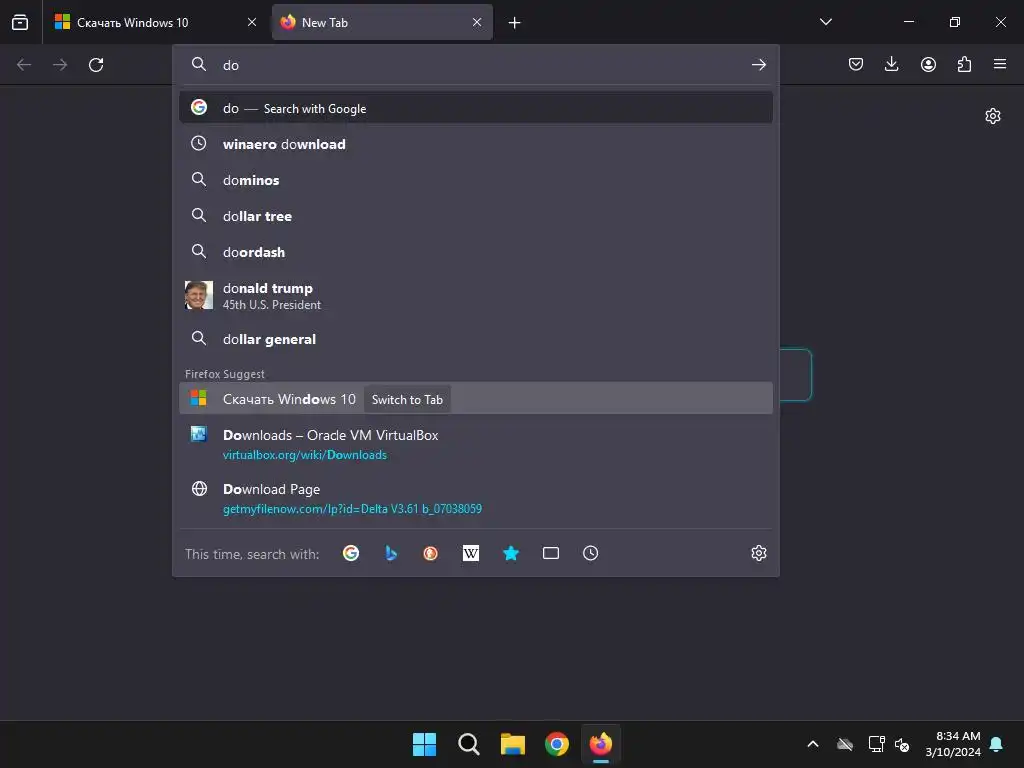
Task: Go forward with the forward arrow
Action: pyautogui.click(x=60, y=65)
